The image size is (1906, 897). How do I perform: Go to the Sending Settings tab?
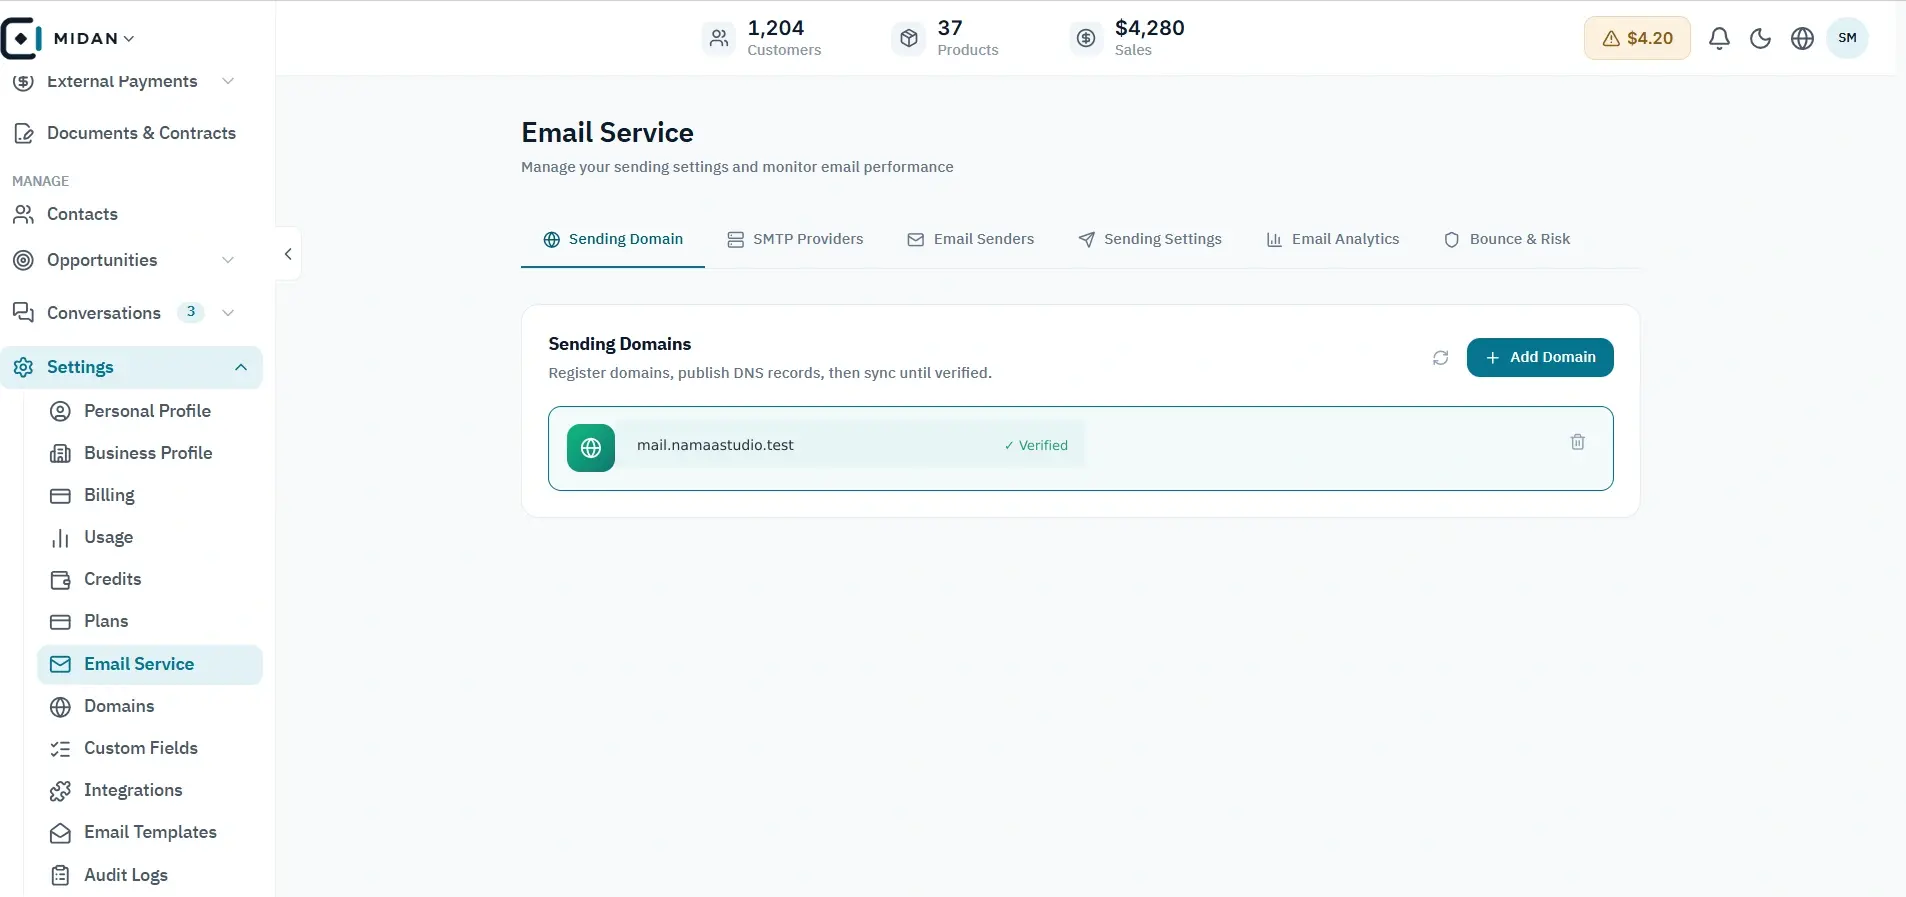1150,239
